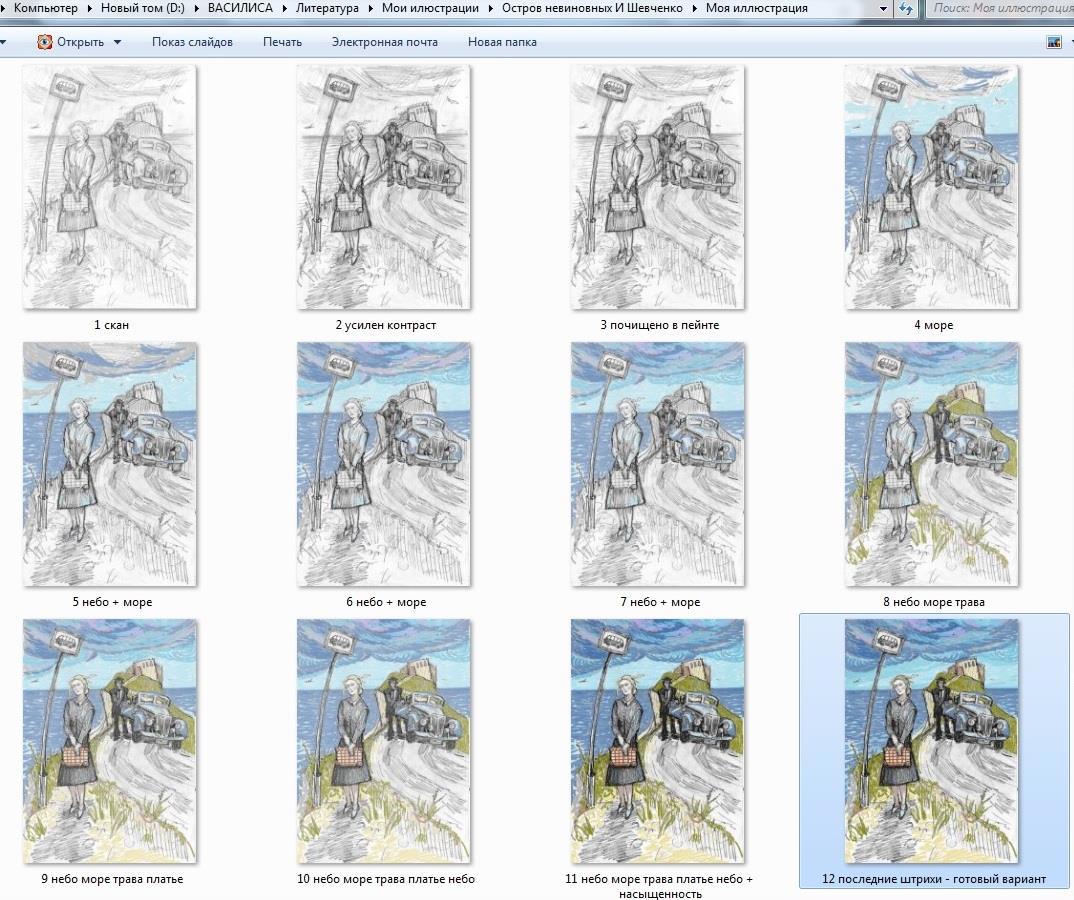
Task: Select the '8 небо море трава' image
Action: [x=932, y=464]
